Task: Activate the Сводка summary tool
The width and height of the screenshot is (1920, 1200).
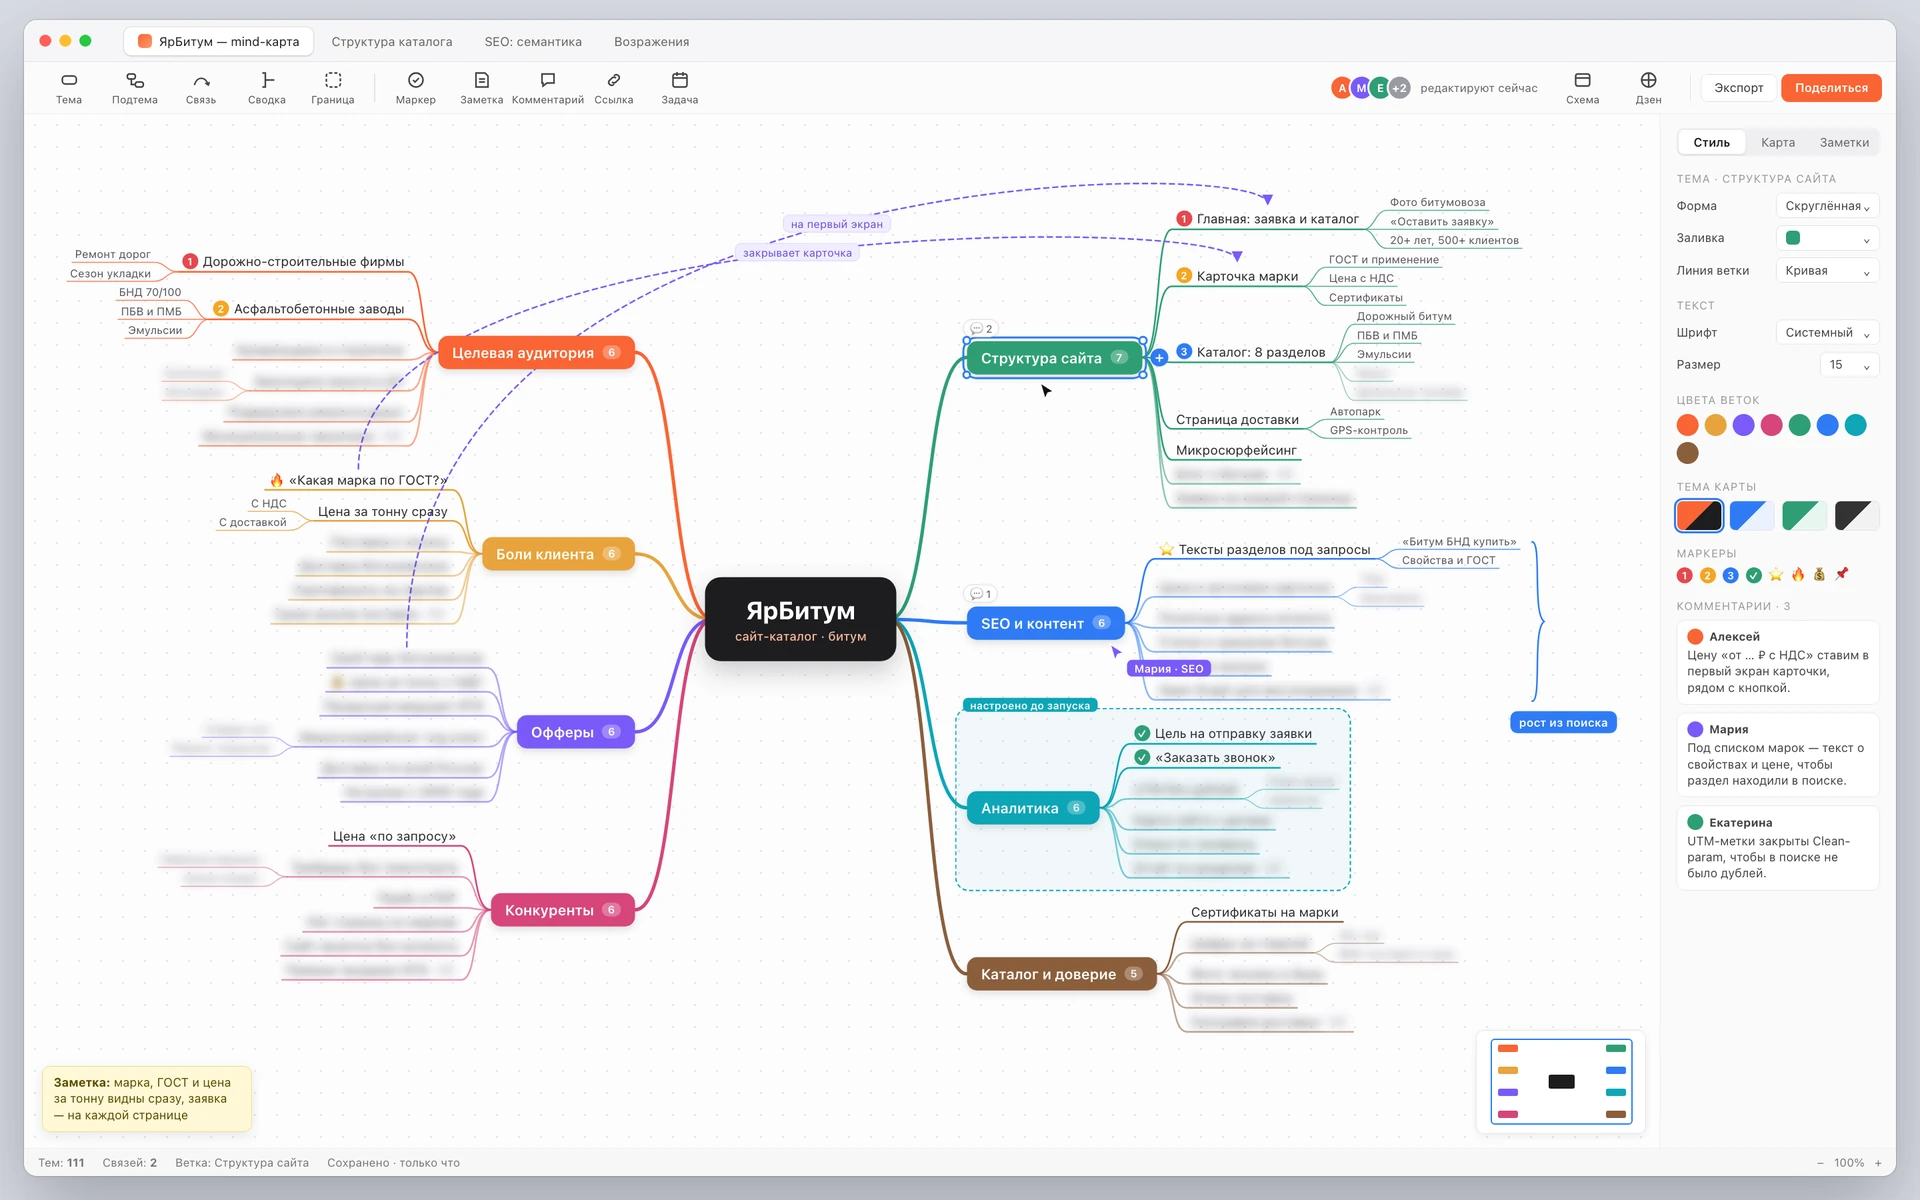Action: (267, 88)
